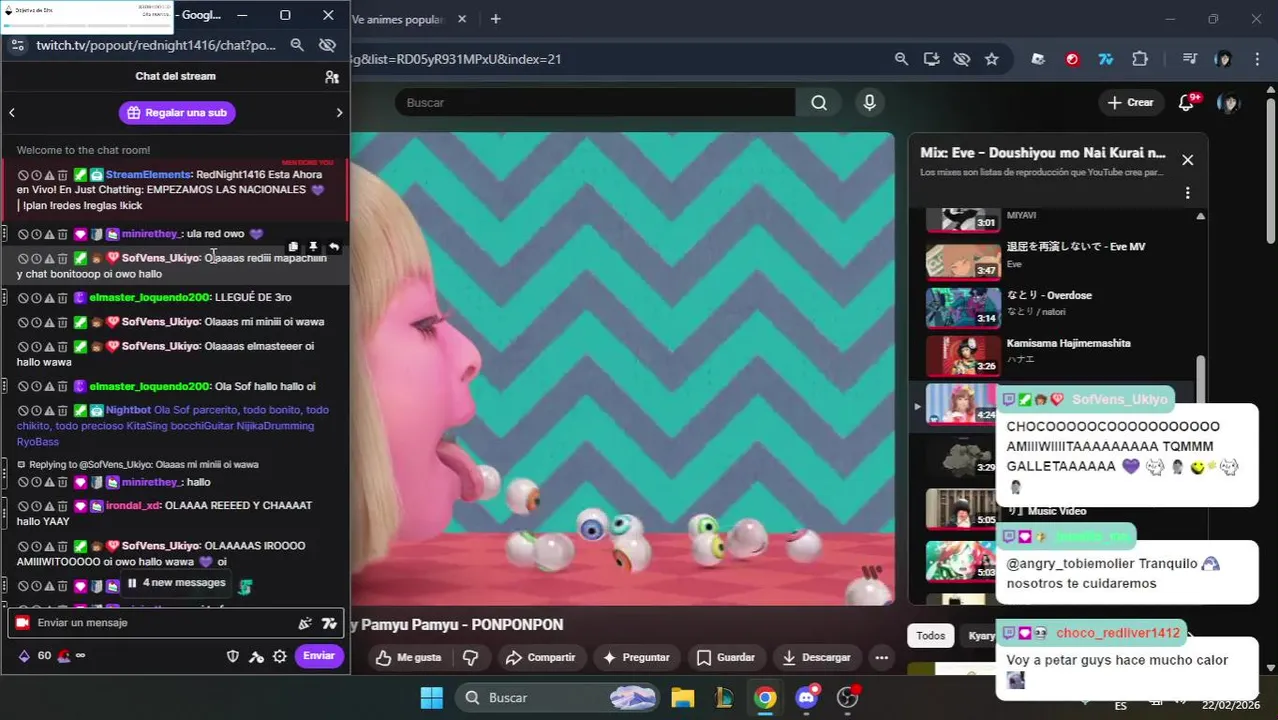Ban StreamElements with the ban icon
Viewport: 1278px width, 720px height.
point(23,175)
